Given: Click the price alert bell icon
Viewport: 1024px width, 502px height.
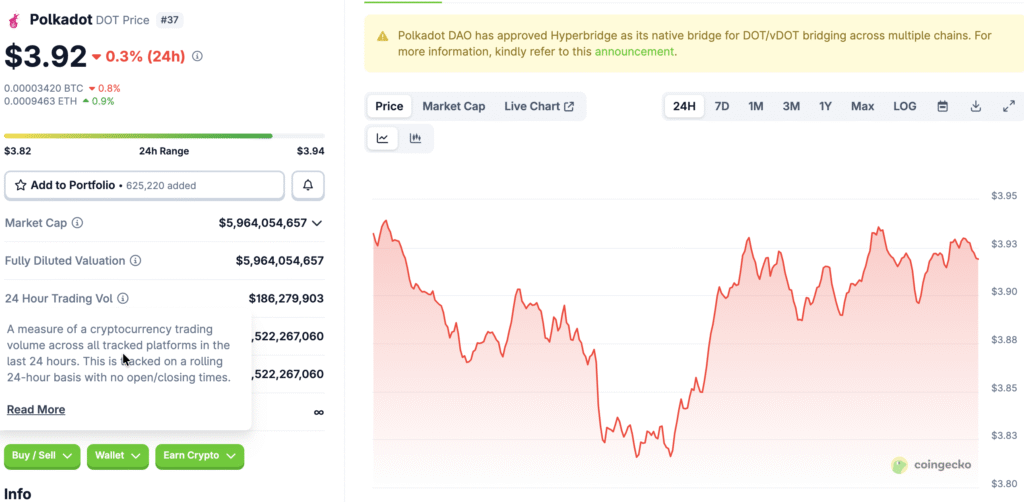Looking at the screenshot, I should coord(308,185).
